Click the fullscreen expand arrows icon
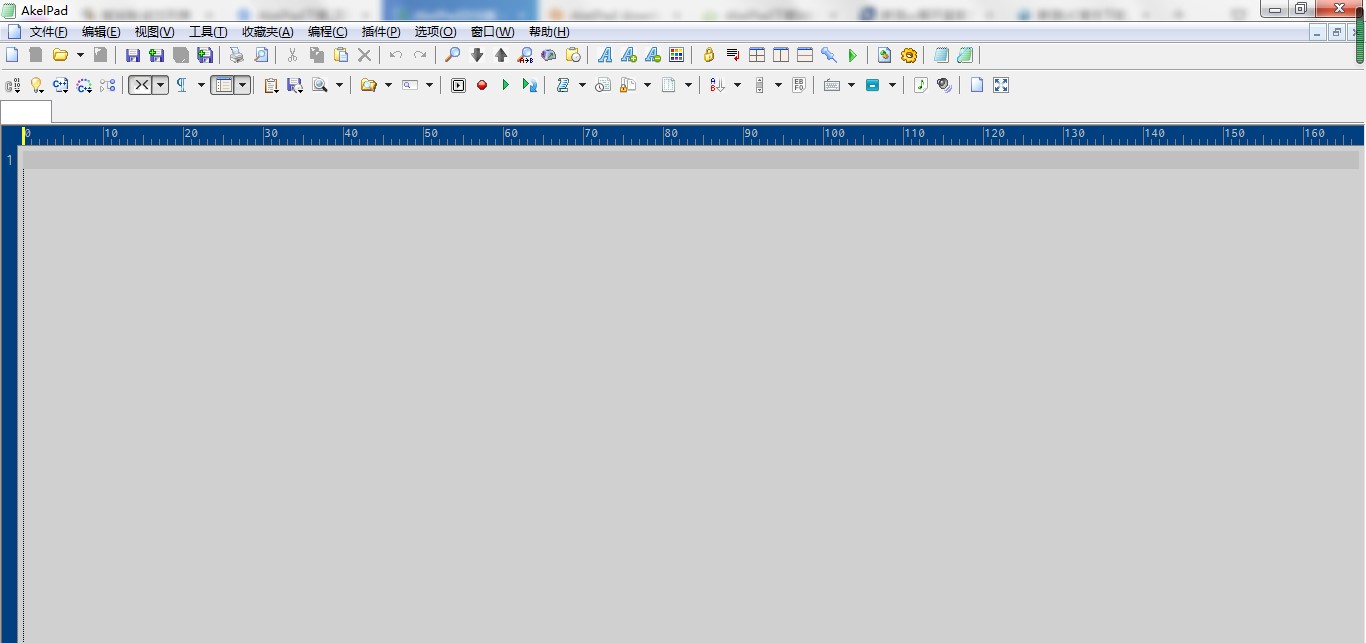1366x643 pixels. click(x=1001, y=85)
